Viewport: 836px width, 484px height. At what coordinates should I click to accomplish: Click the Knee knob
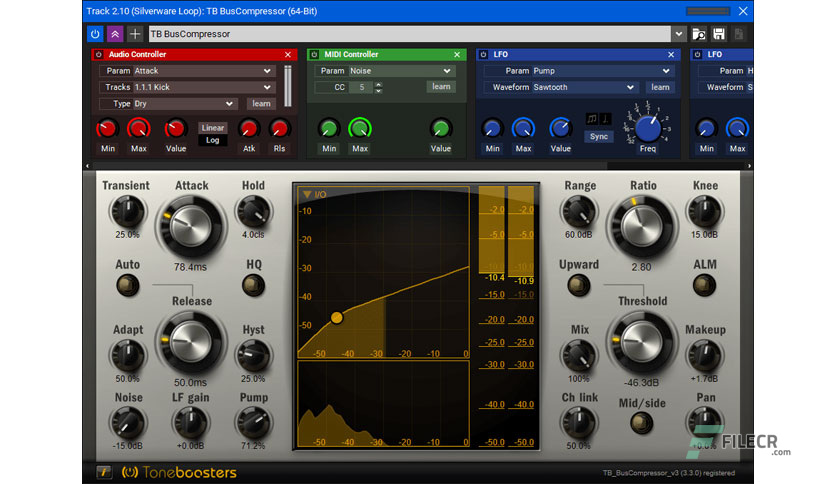coord(704,212)
